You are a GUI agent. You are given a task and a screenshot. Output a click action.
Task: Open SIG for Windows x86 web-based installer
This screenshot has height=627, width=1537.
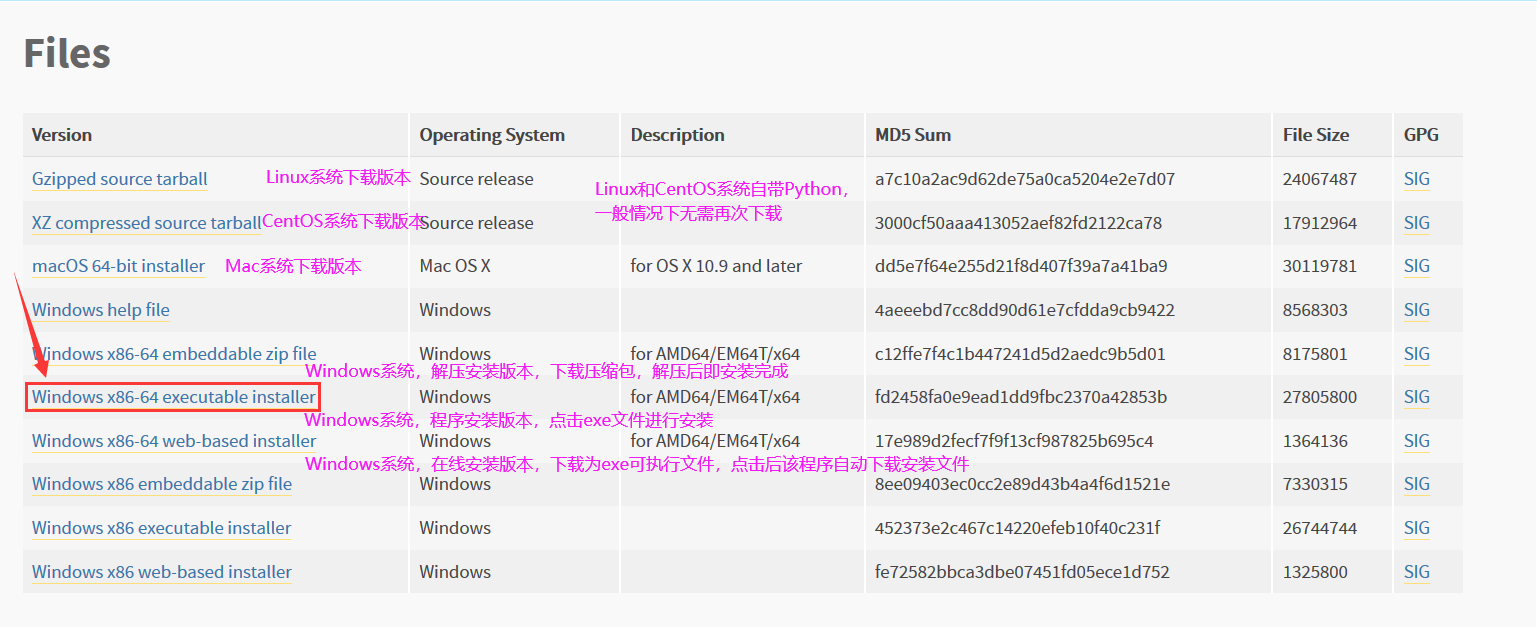(1417, 572)
